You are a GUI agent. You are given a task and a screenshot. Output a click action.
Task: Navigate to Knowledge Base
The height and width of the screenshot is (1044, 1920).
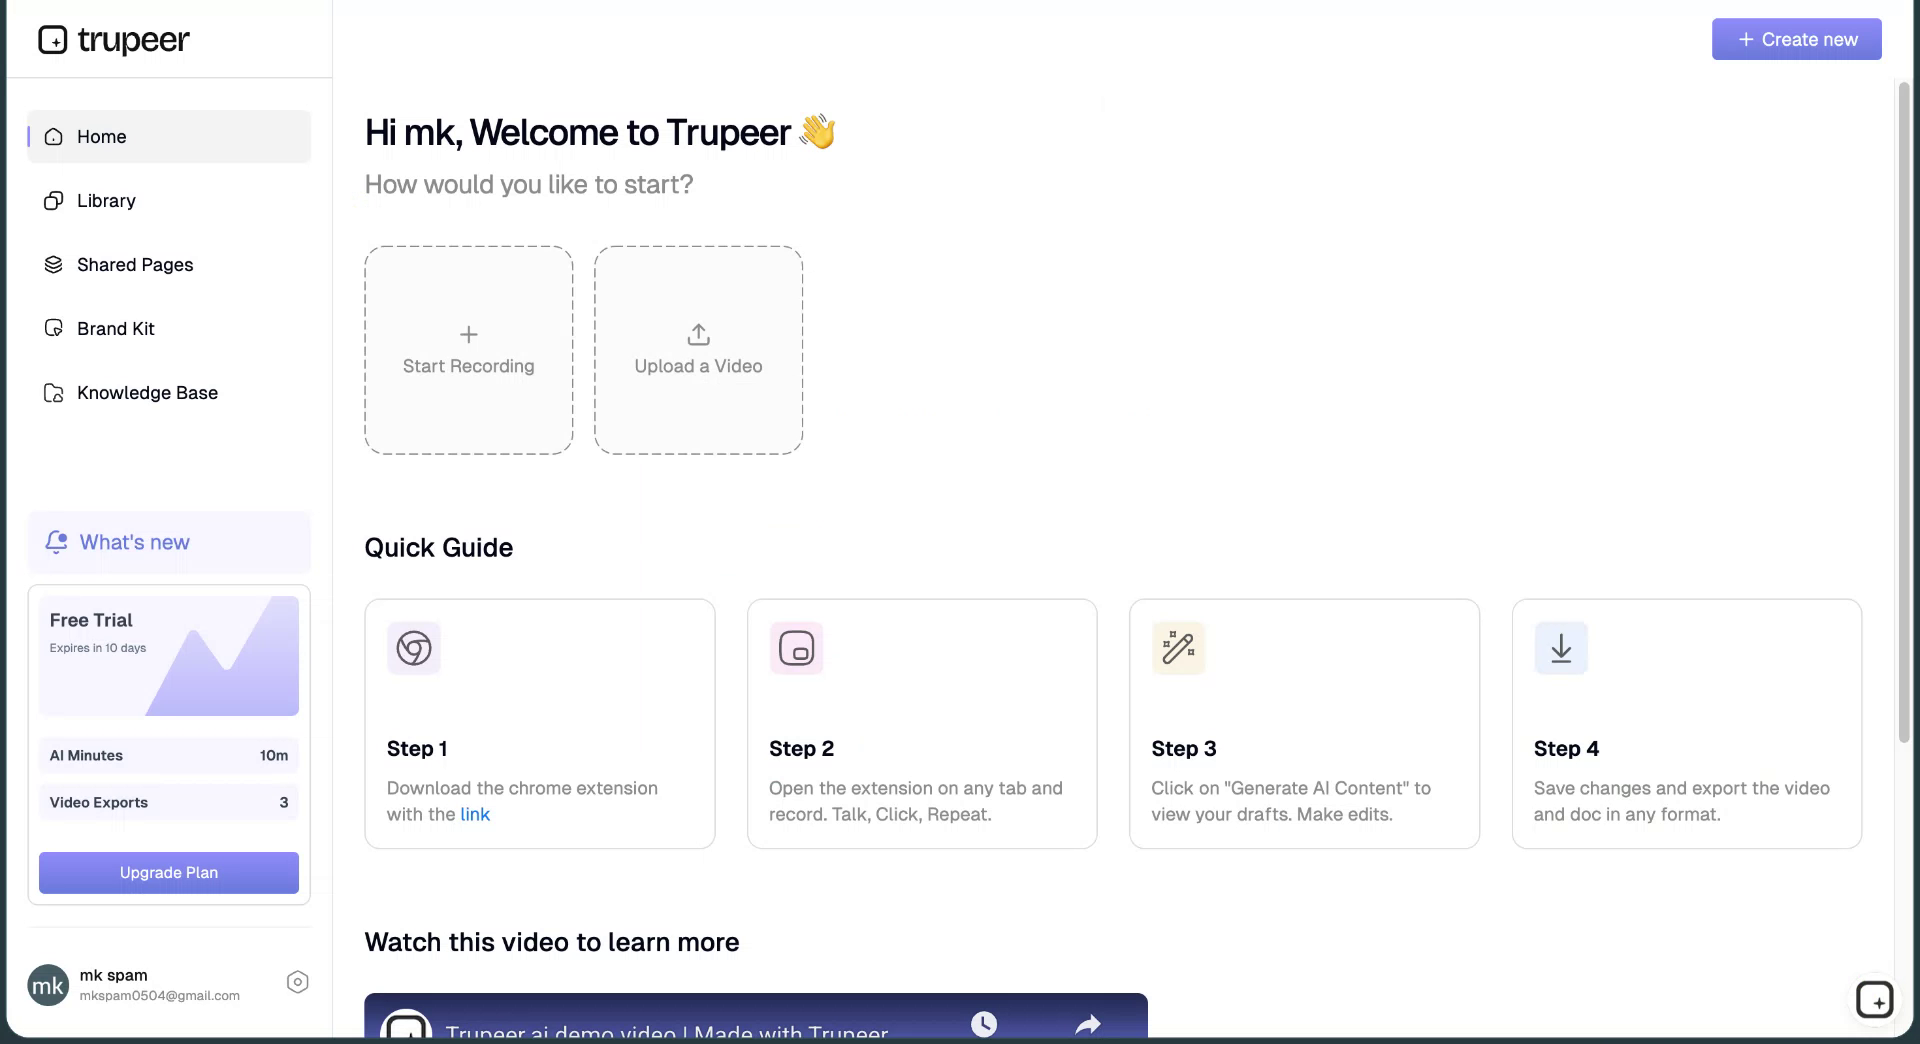pos(147,393)
